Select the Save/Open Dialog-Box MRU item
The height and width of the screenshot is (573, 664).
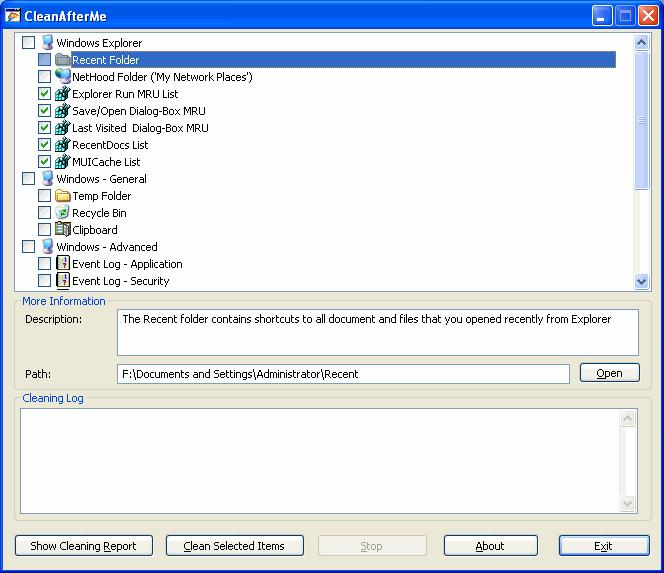[139, 111]
